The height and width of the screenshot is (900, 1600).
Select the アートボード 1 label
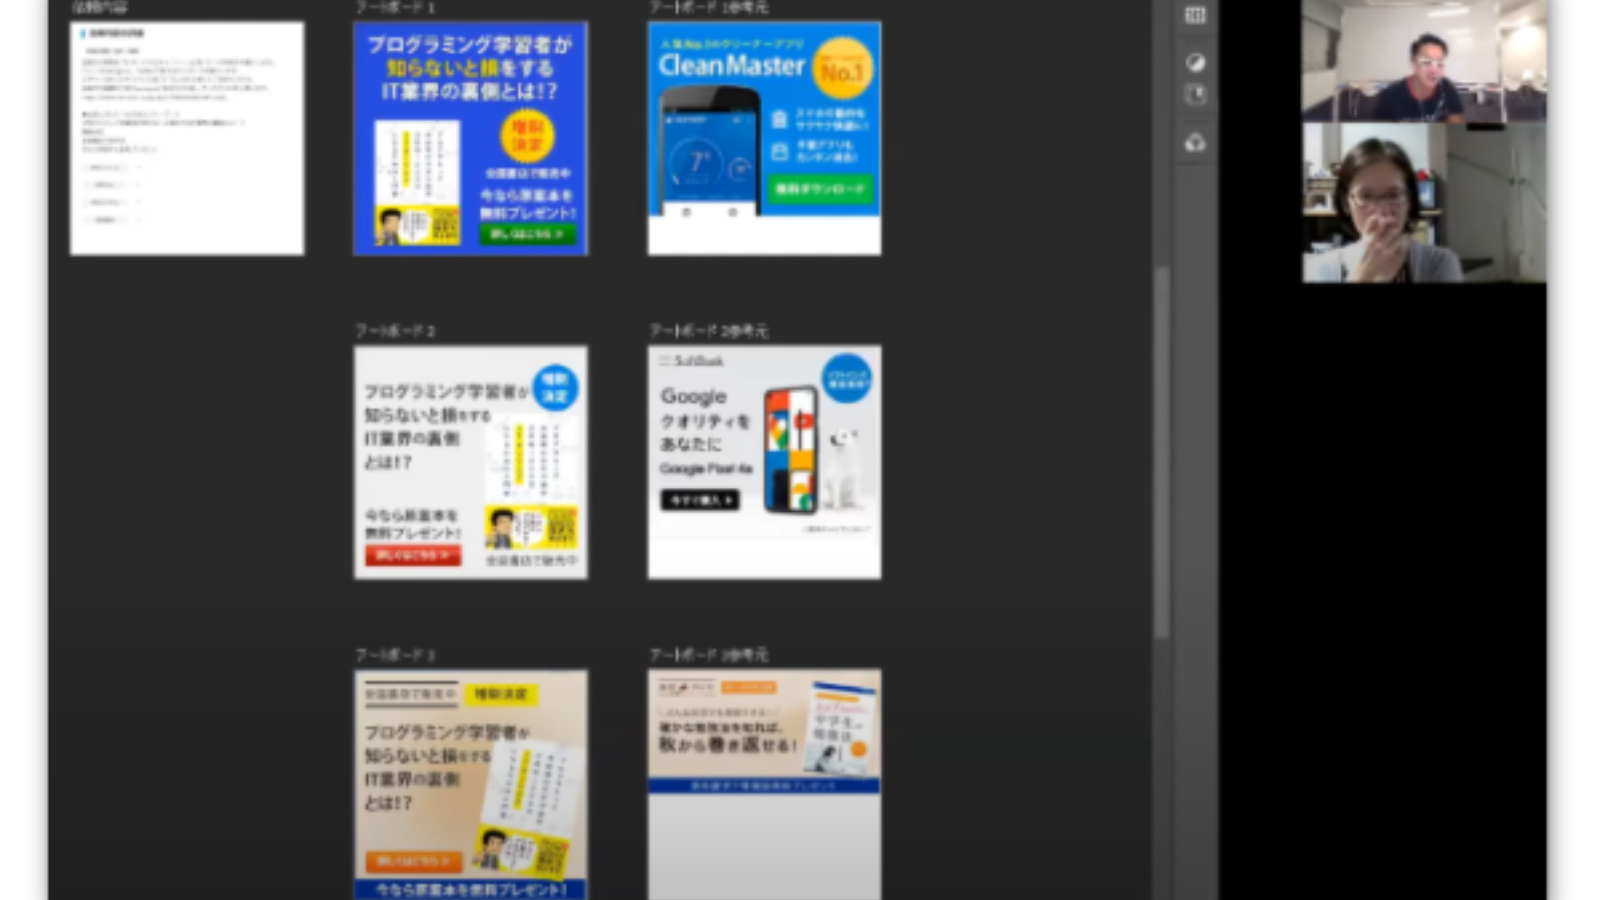395,7
